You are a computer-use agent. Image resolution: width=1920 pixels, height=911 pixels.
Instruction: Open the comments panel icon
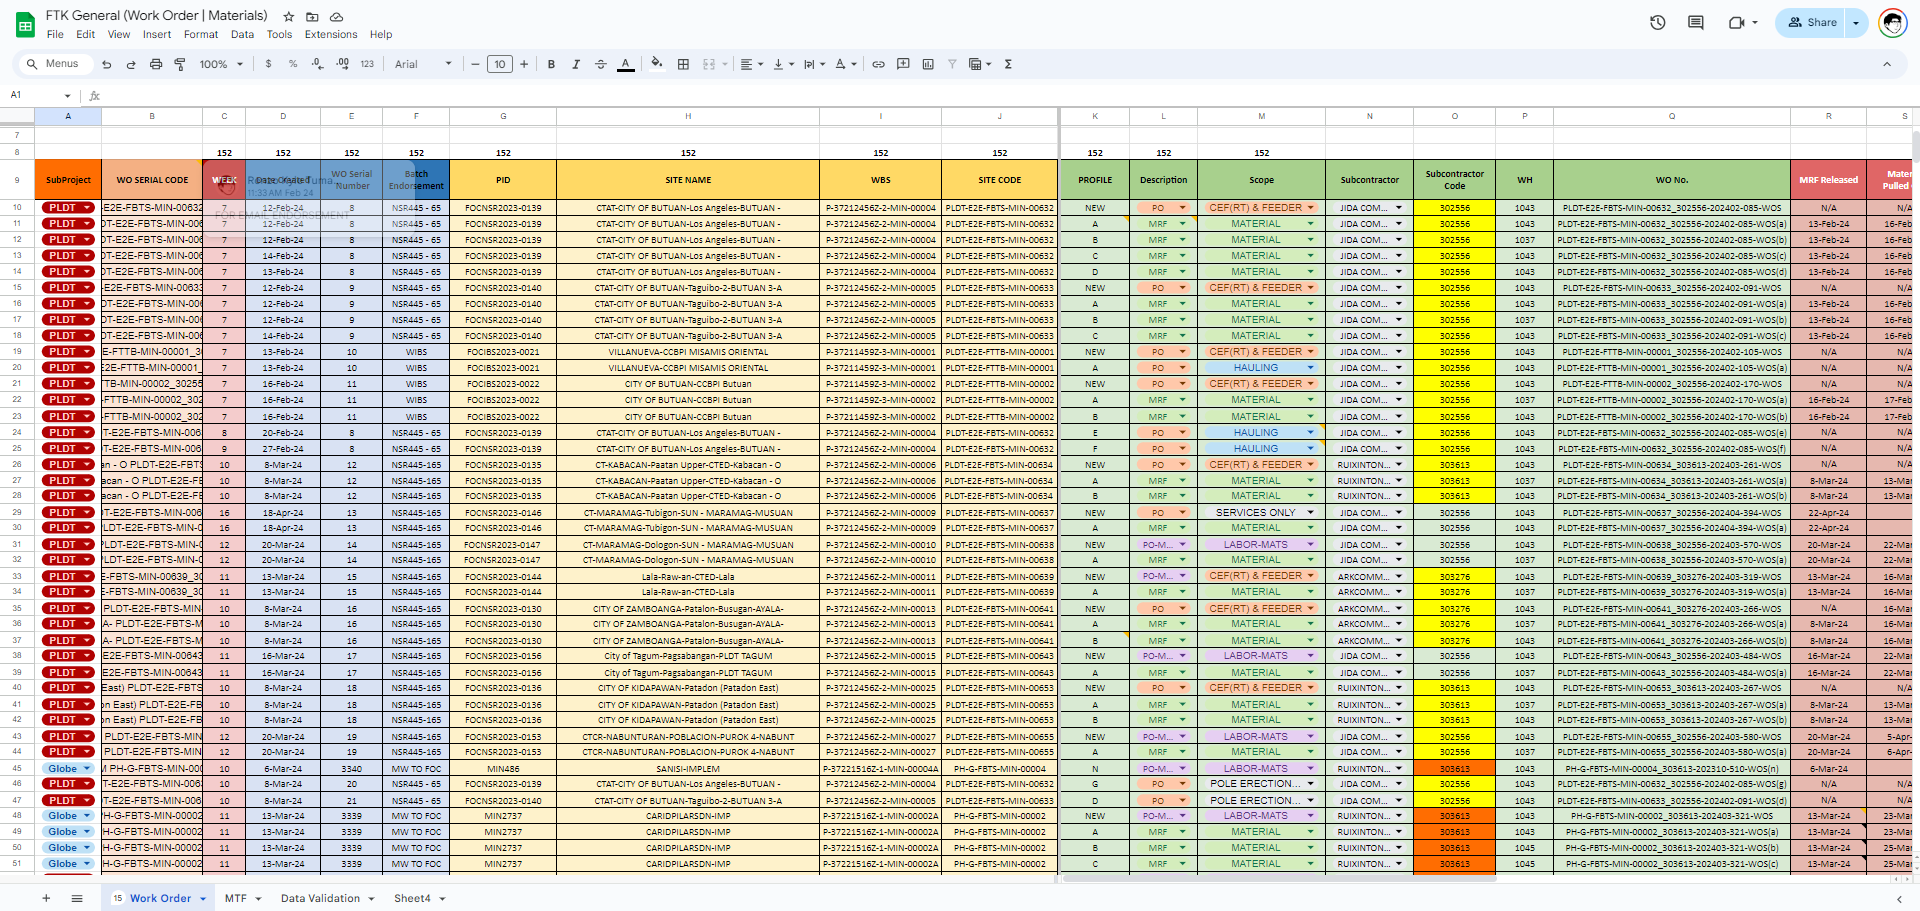tap(1696, 22)
